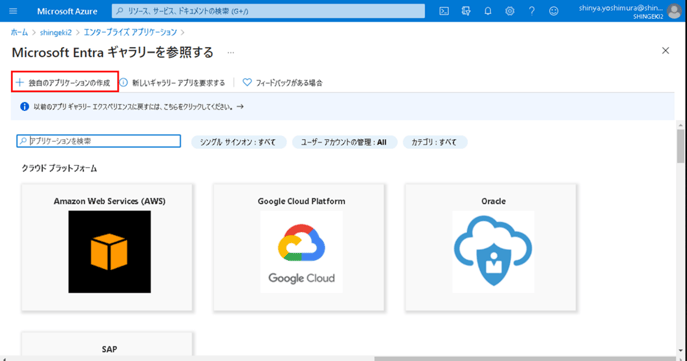Open the feedback smiley icon
Viewport: 687px width, 361px height.
[554, 11]
